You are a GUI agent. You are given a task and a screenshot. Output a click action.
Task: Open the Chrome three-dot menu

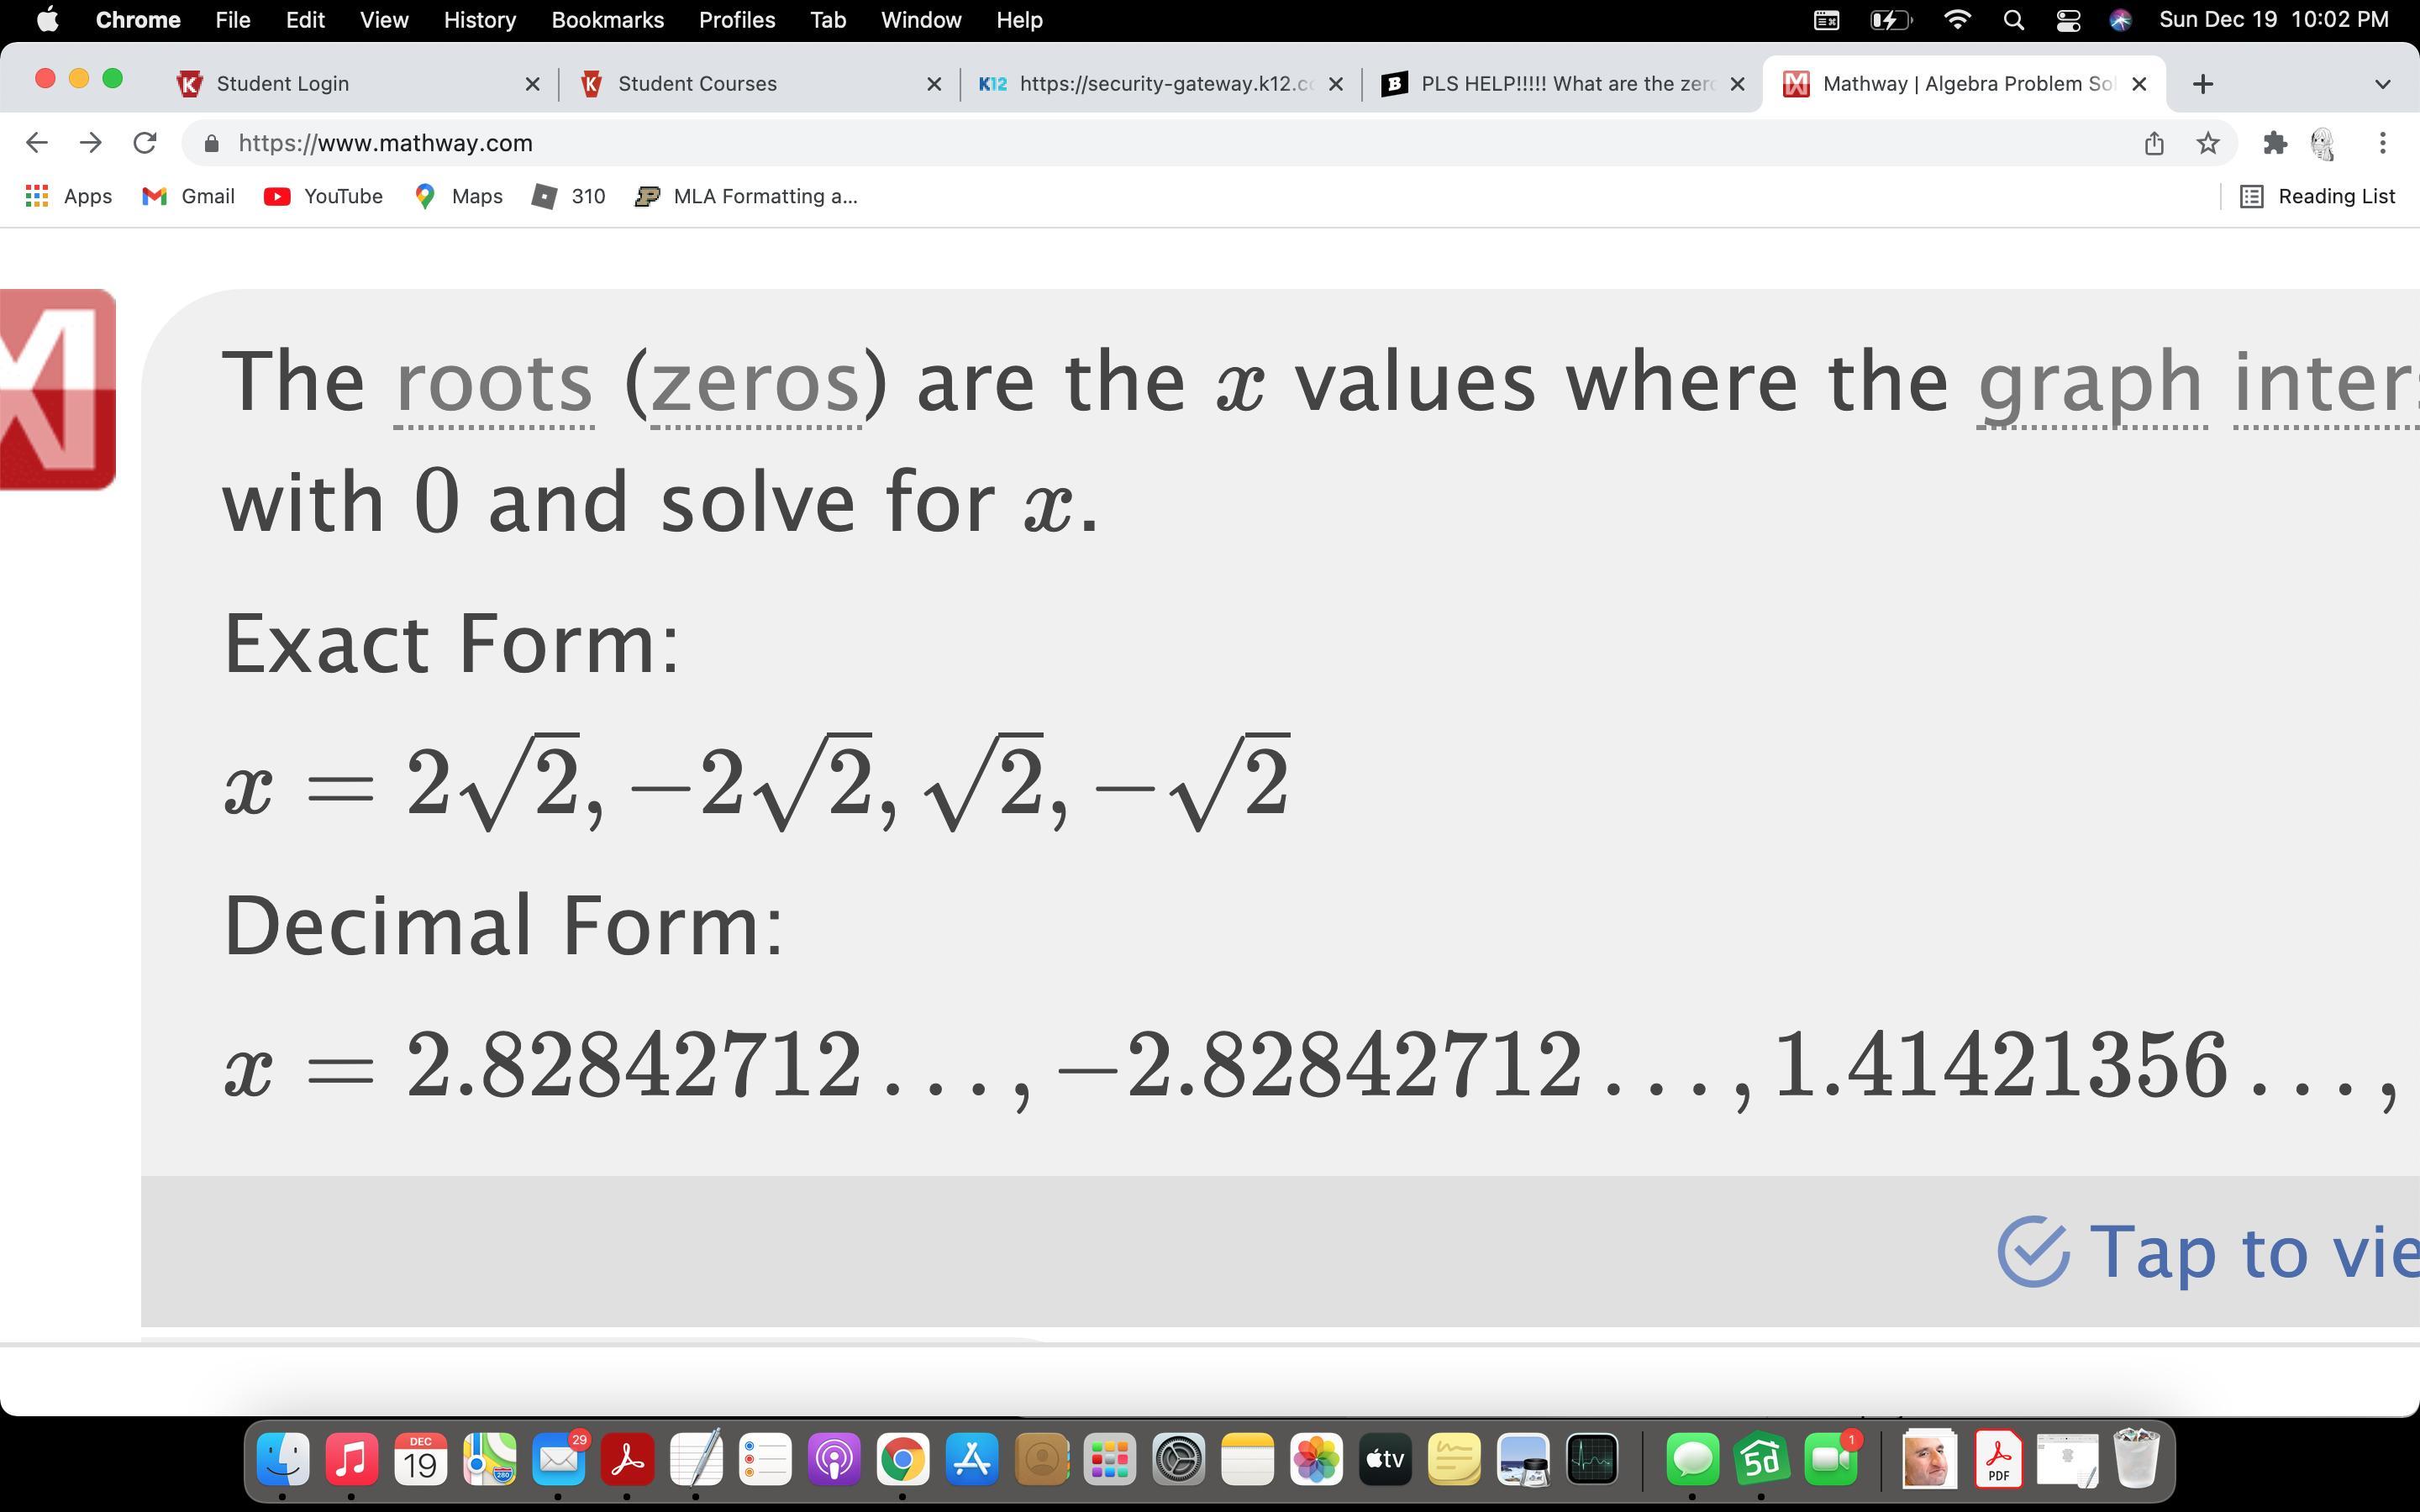coord(2382,143)
